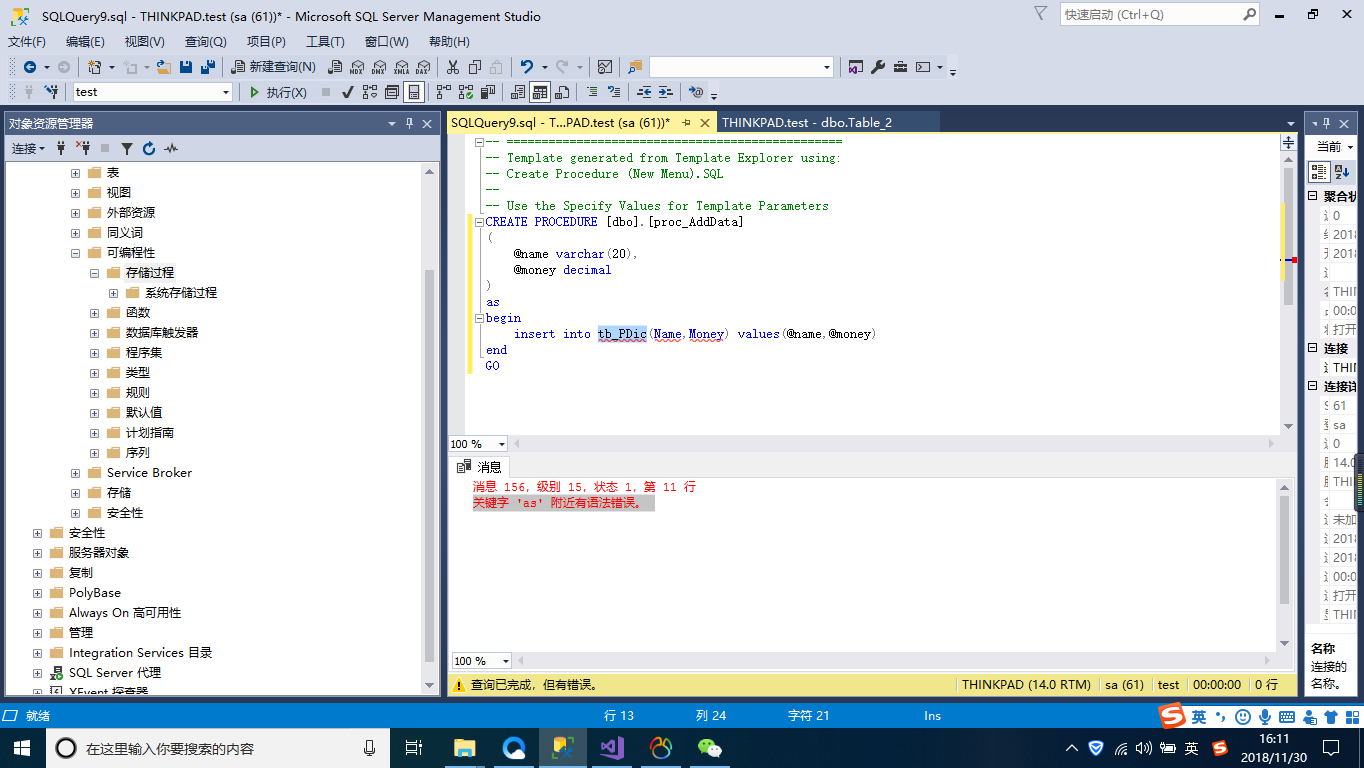Select Categorized view in Properties panel

(1319, 172)
